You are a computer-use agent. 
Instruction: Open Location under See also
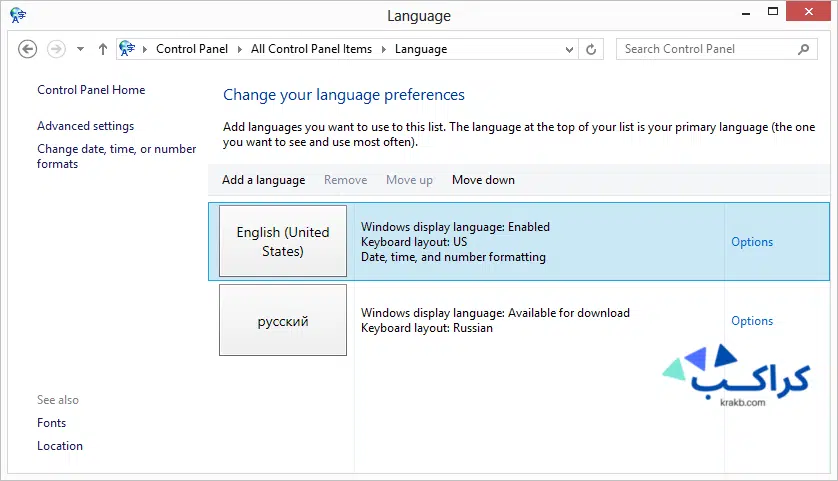click(x=60, y=446)
